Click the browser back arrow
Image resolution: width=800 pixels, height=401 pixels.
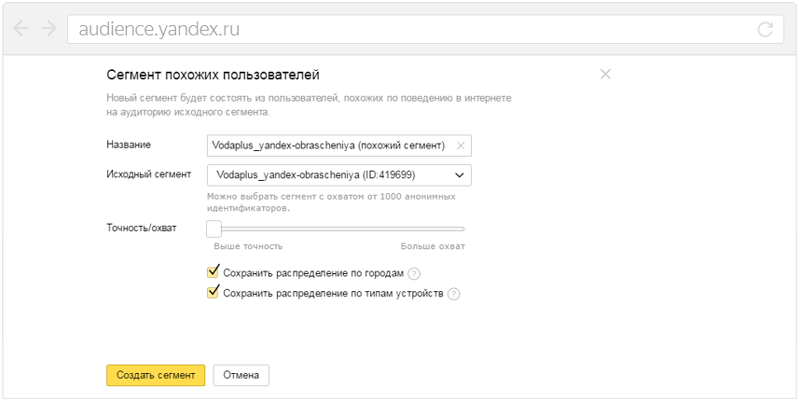(21, 29)
